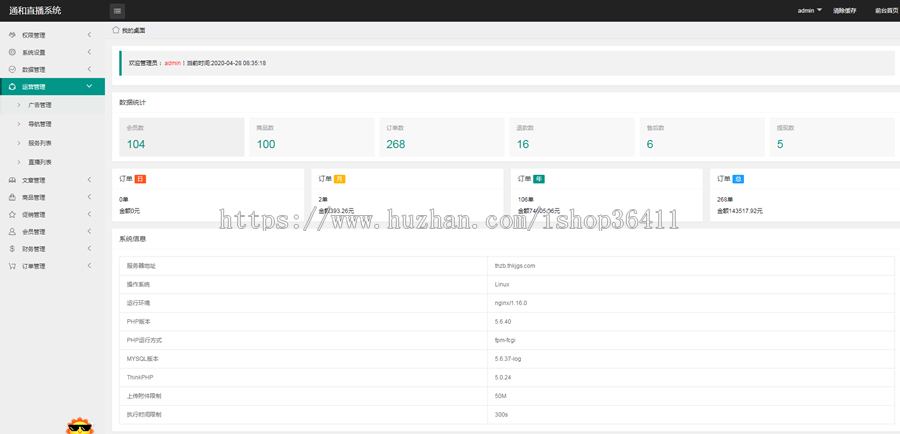The width and height of the screenshot is (900, 434).
Task: Click the red 日 order badge
Action: coord(141,179)
